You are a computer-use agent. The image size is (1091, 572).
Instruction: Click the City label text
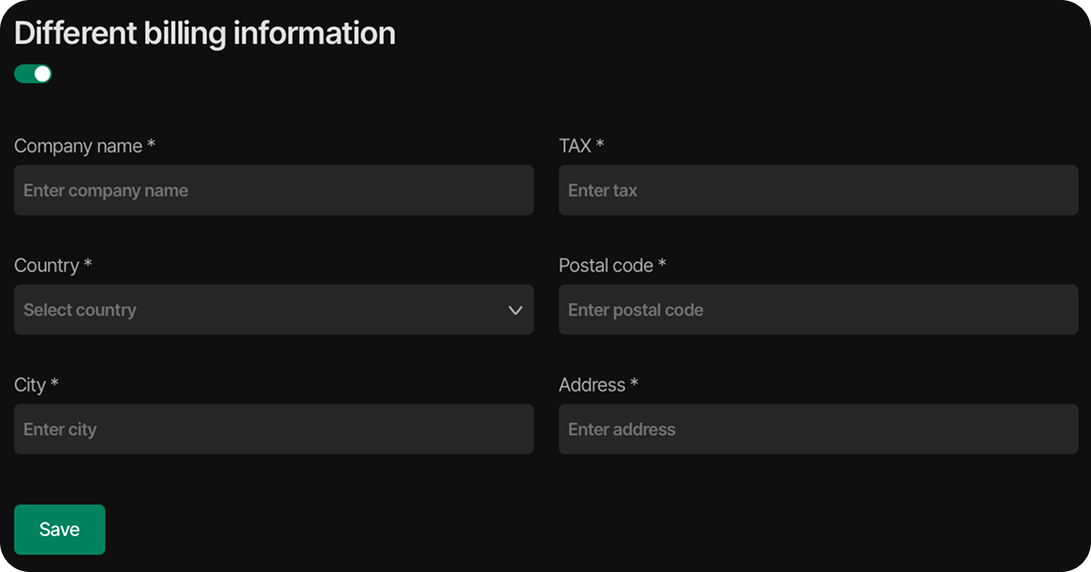point(30,385)
